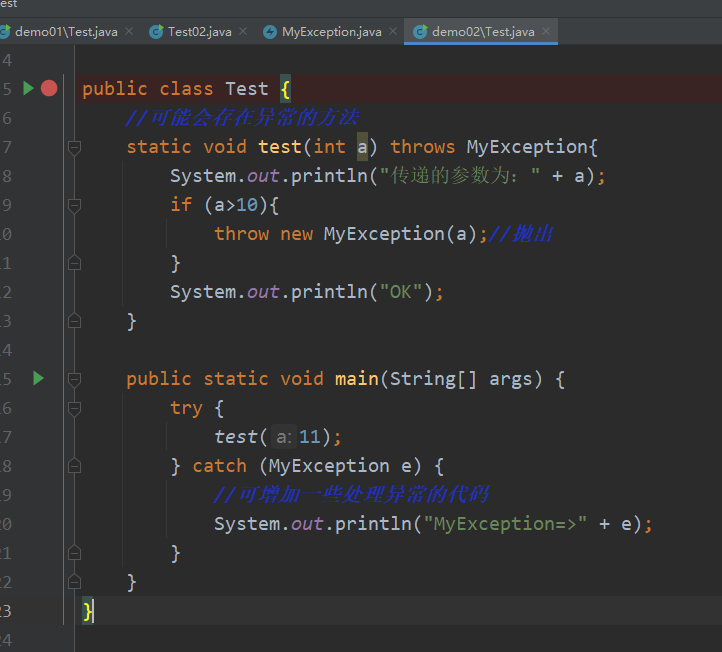The width and height of the screenshot is (722, 652).
Task: Remove the red breakpoint on the class line
Action: click(49, 88)
